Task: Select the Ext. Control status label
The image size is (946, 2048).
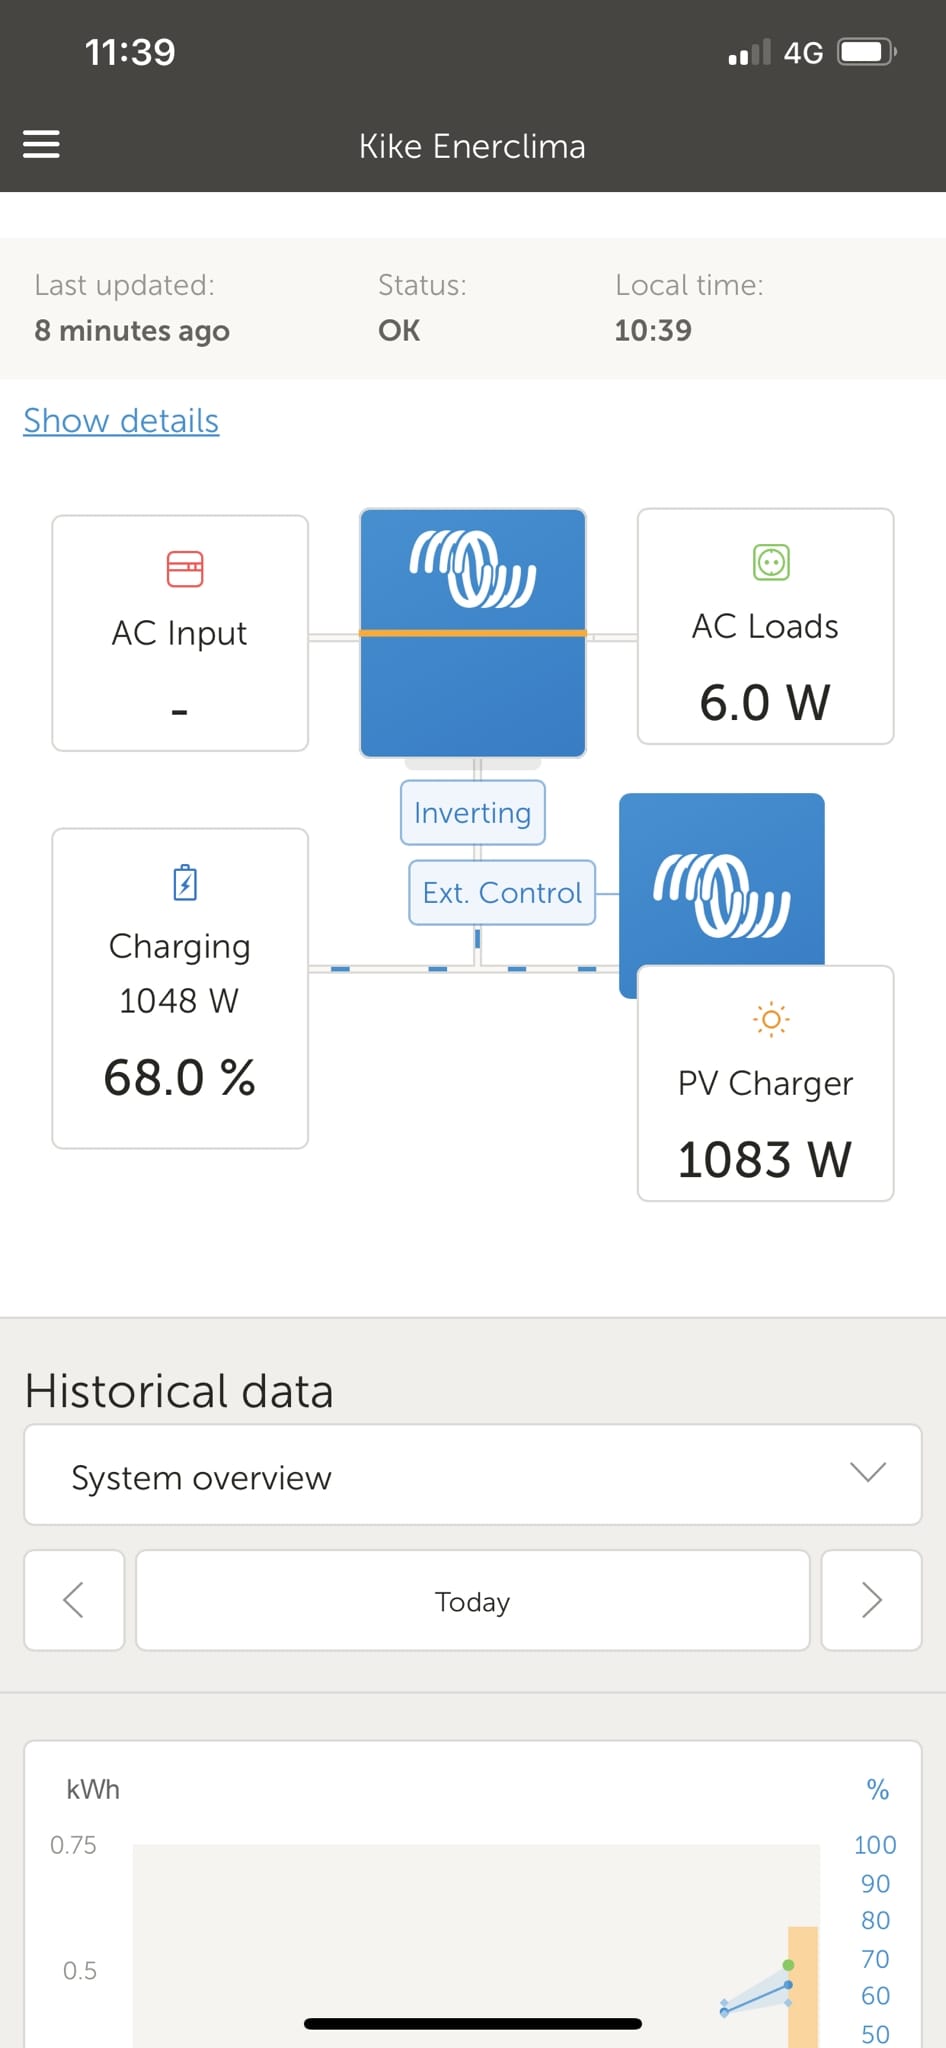Action: (502, 893)
